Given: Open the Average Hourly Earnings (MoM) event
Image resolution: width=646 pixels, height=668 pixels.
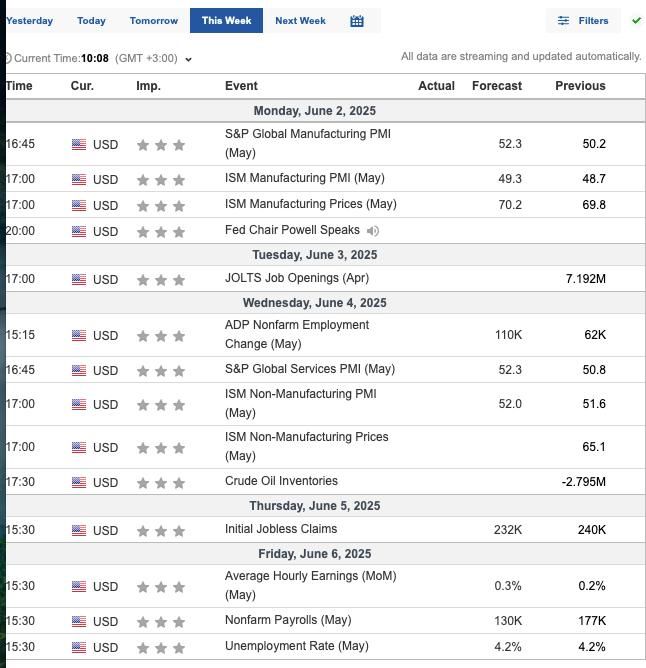Looking at the screenshot, I should click(310, 585).
